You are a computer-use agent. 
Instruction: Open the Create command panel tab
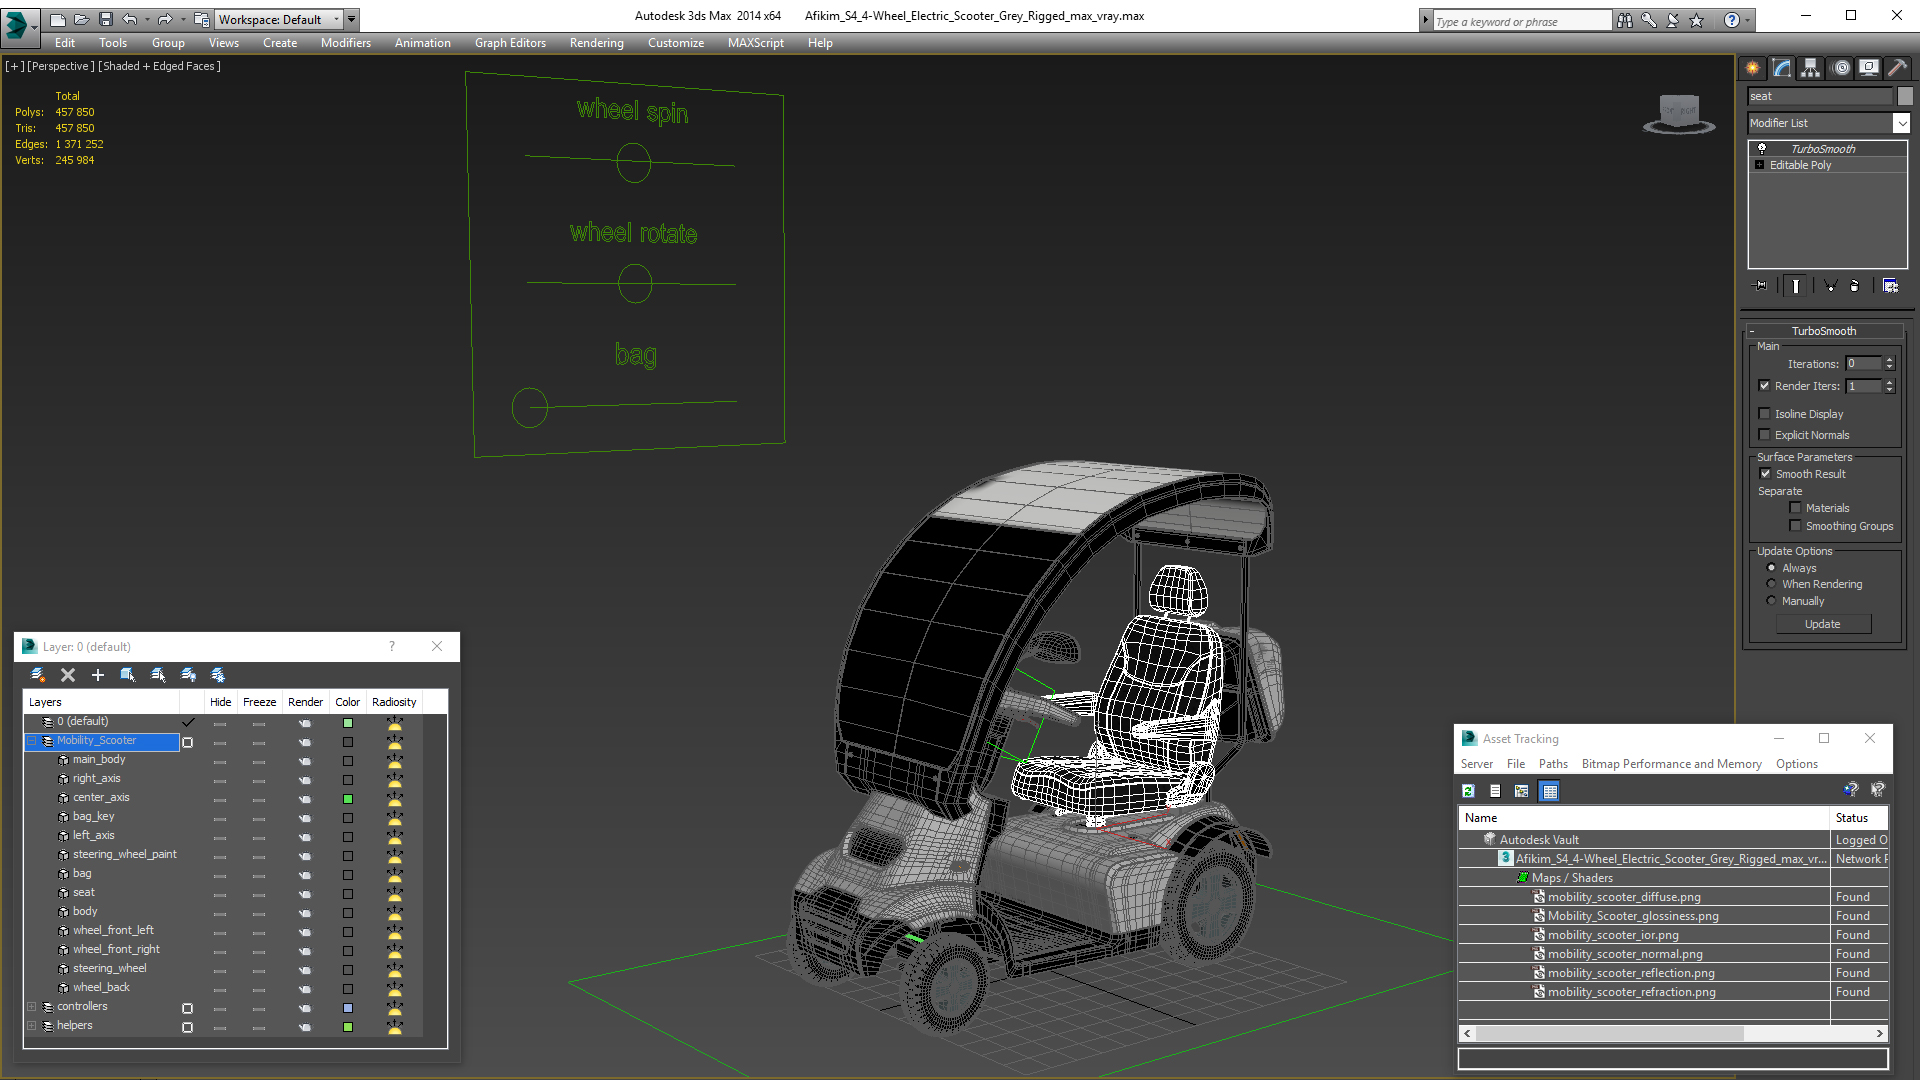pyautogui.click(x=1752, y=68)
